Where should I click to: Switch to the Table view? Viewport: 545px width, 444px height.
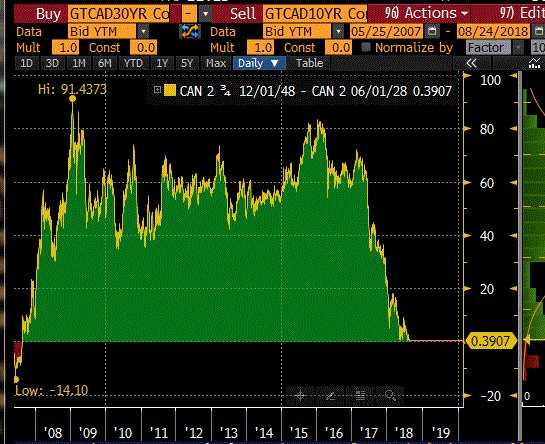click(x=309, y=63)
